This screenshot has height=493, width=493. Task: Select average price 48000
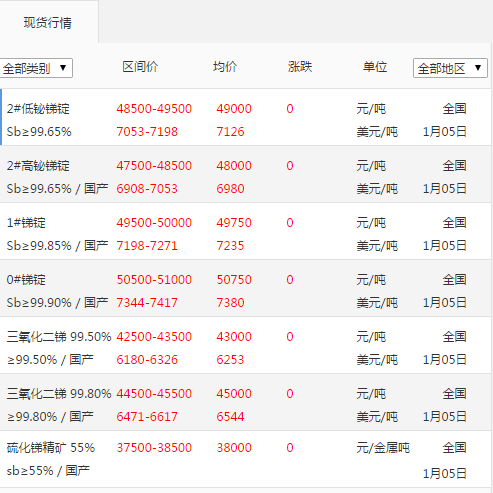pos(234,166)
